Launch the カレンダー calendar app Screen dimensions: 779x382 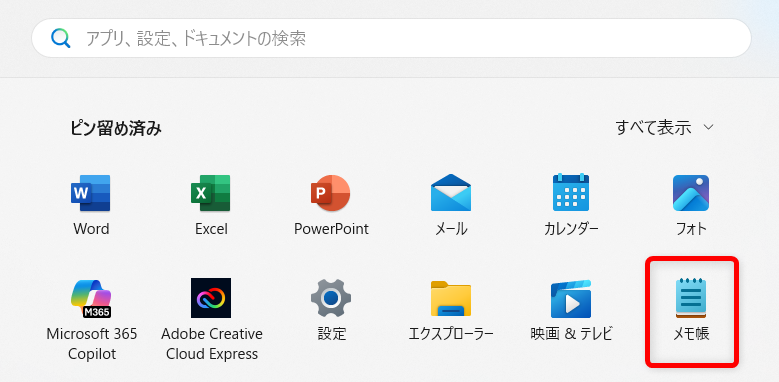571,193
